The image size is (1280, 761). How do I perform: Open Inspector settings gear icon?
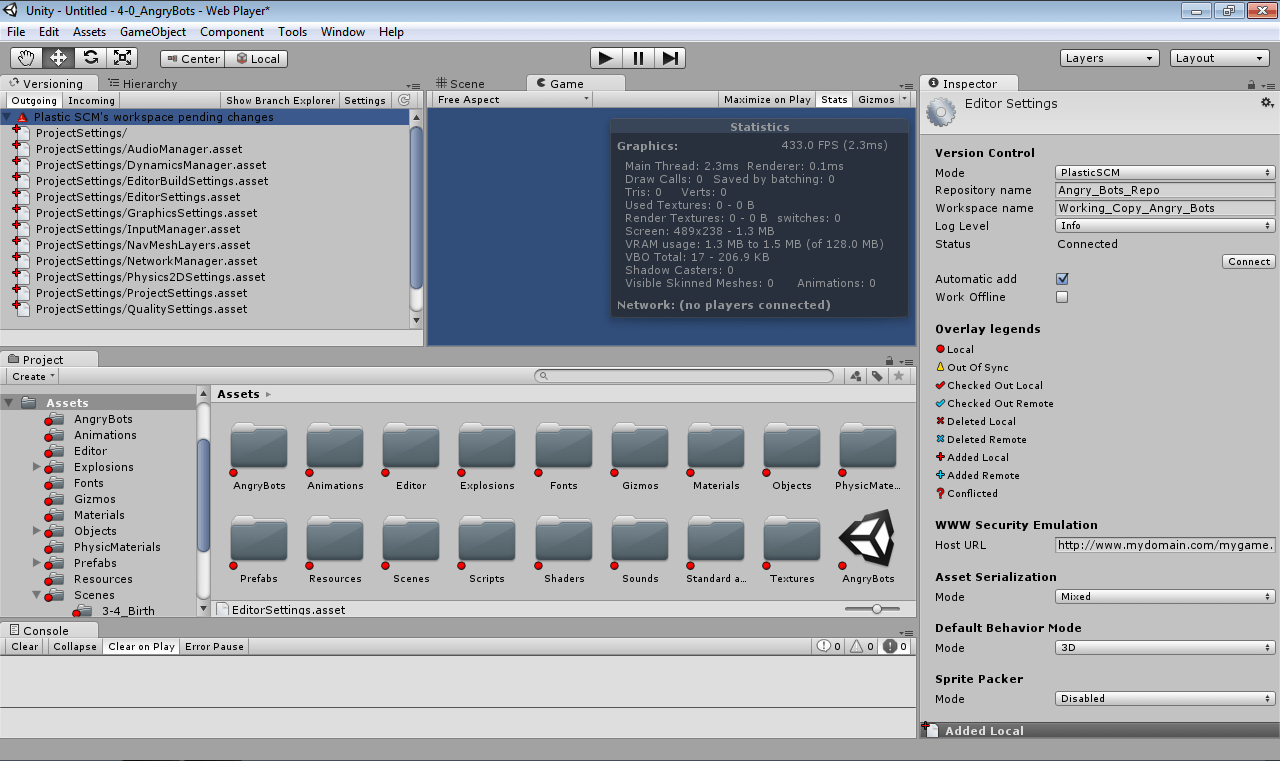[1267, 103]
